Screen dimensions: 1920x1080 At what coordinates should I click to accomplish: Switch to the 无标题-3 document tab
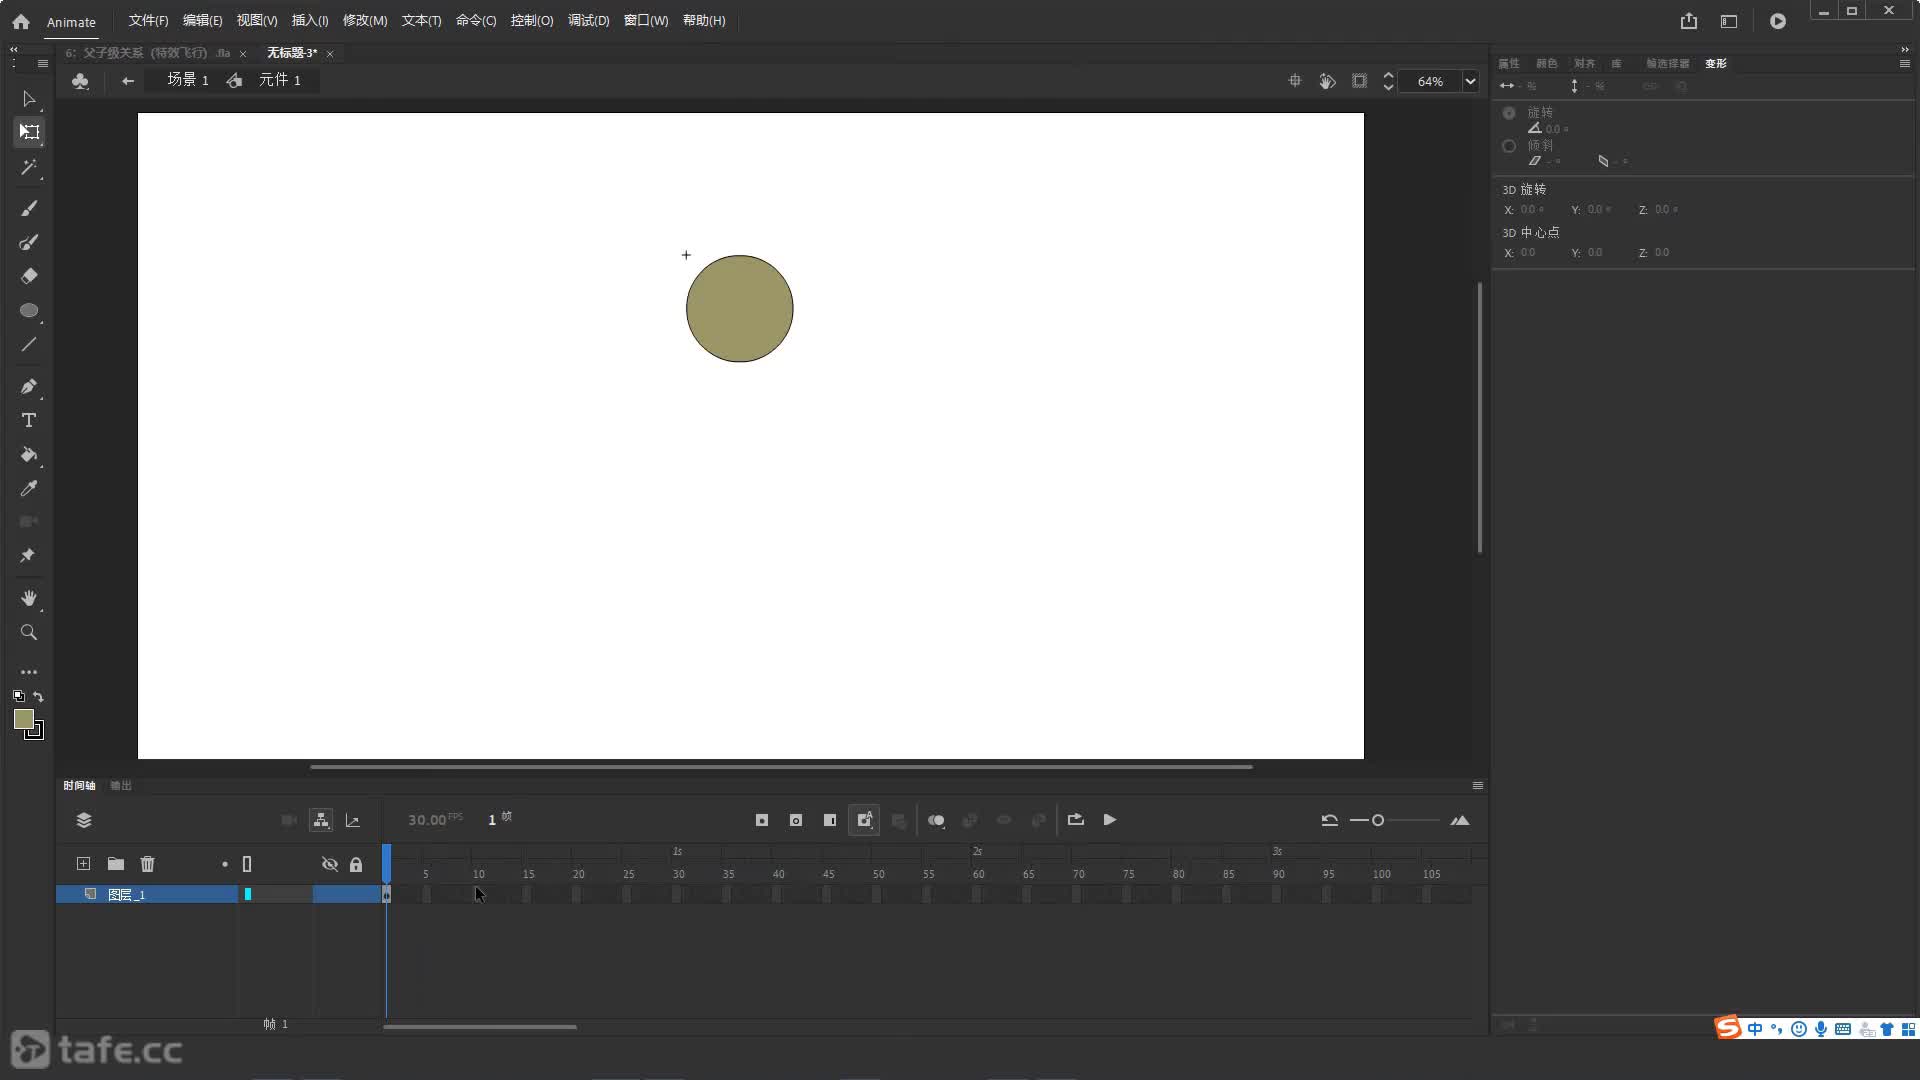click(292, 53)
